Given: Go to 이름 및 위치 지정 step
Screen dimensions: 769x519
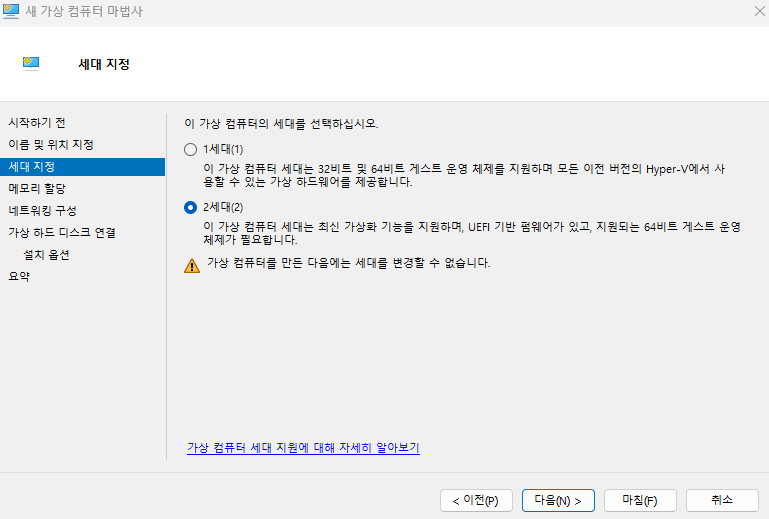Looking at the screenshot, I should point(51,145).
